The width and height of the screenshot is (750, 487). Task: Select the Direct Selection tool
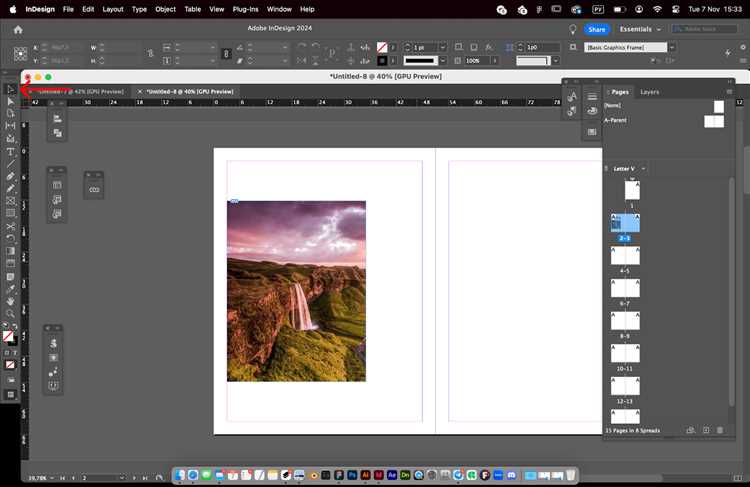(x=10, y=101)
